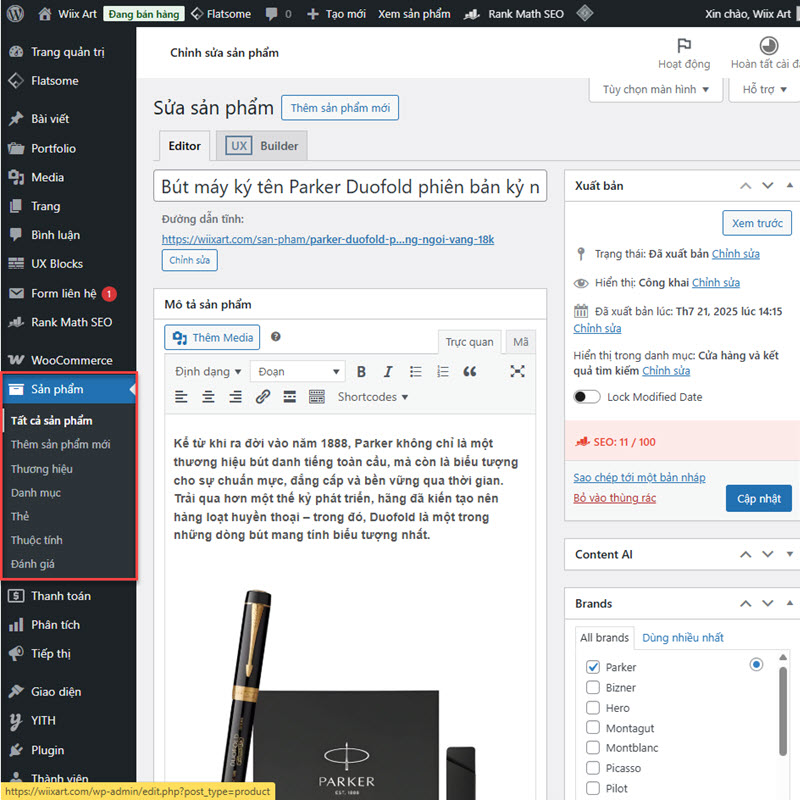
Task: Toggle Lock Modified Date switch
Action: click(x=587, y=397)
